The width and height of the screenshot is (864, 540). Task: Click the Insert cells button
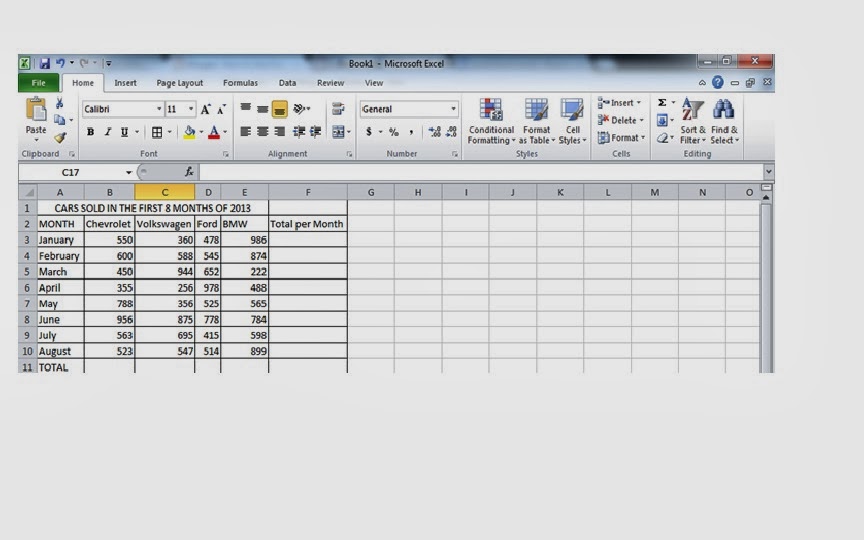pos(620,102)
